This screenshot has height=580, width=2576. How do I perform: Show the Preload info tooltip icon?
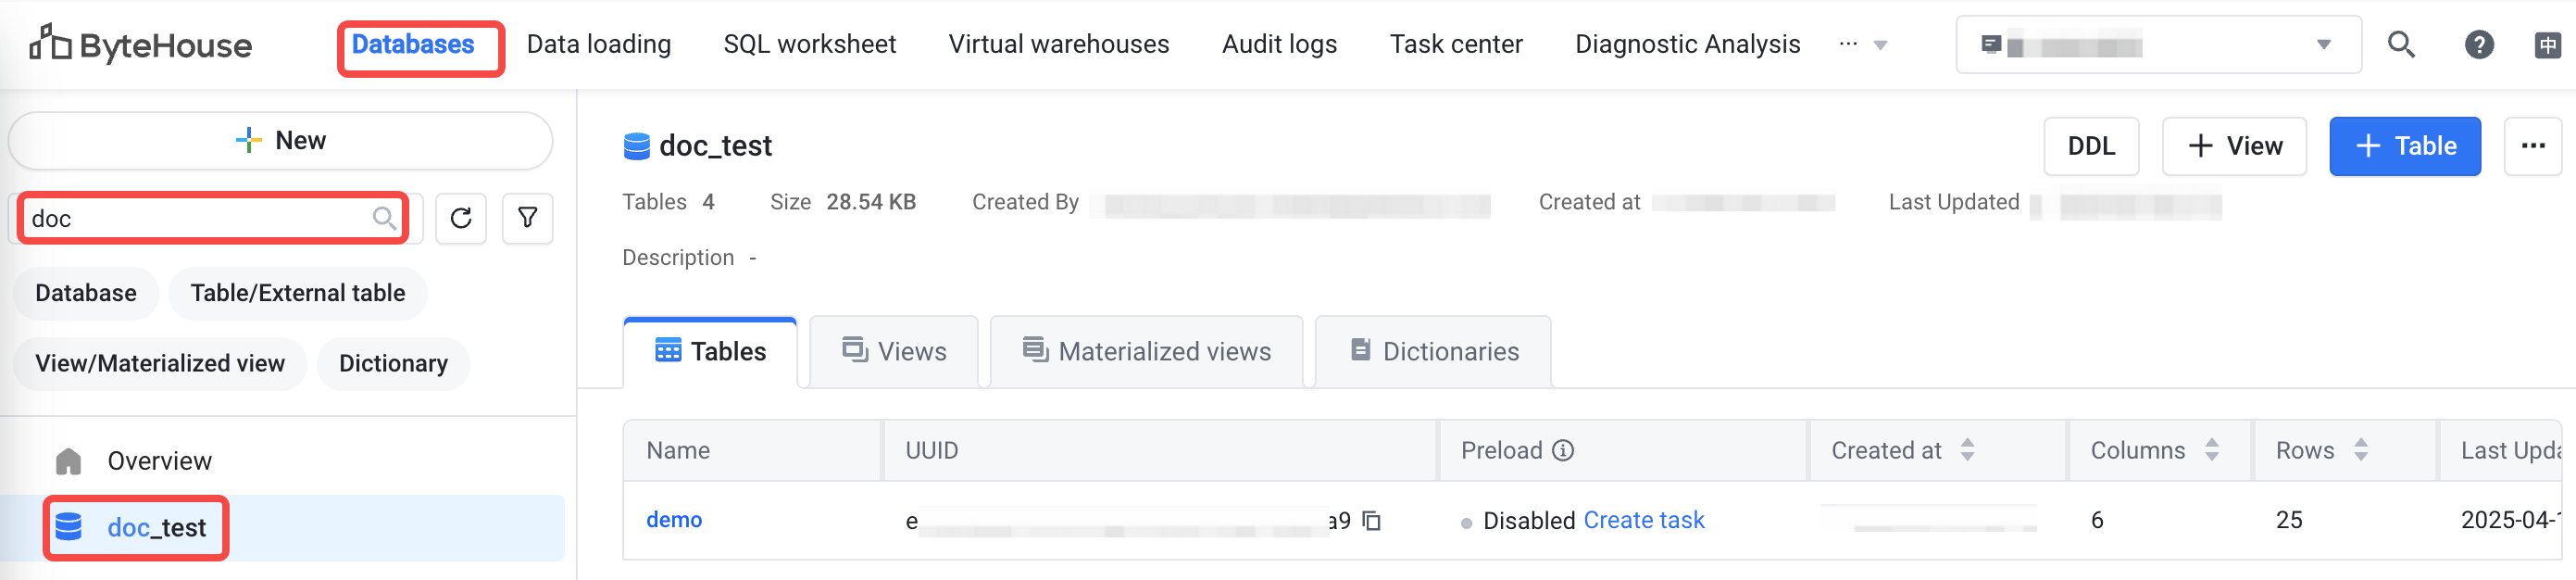[1562, 451]
